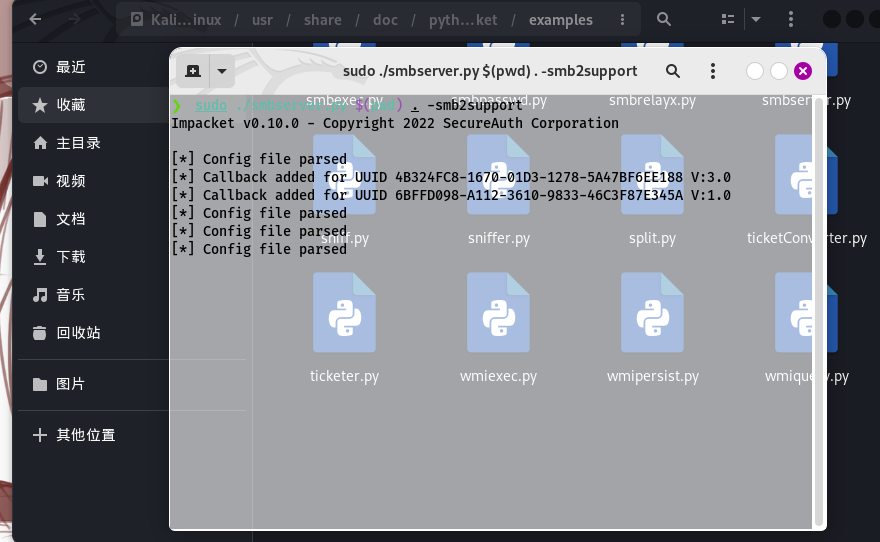Go to 'share' in the path bar
The height and width of the screenshot is (542, 880).
click(323, 20)
